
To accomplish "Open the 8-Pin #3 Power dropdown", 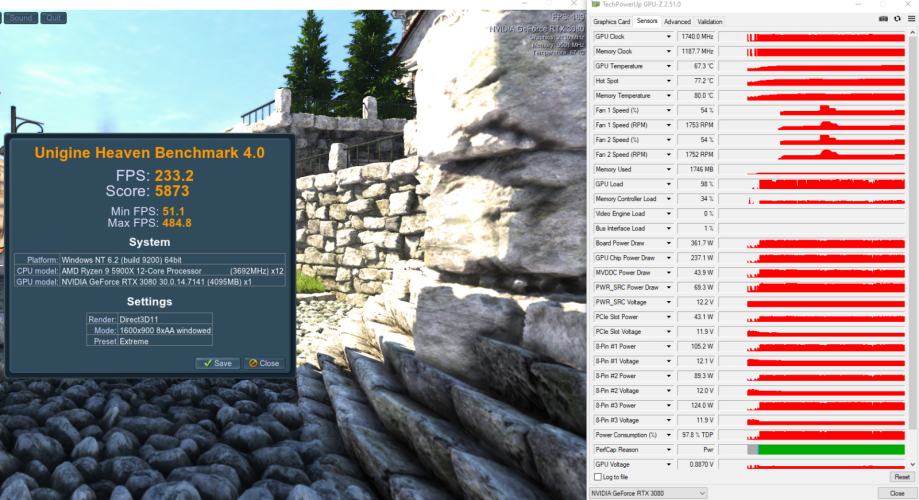I will point(668,406).
